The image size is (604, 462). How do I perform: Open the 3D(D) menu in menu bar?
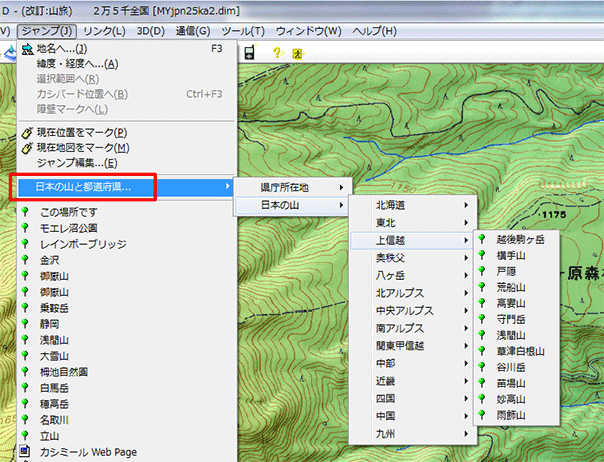tap(150, 31)
